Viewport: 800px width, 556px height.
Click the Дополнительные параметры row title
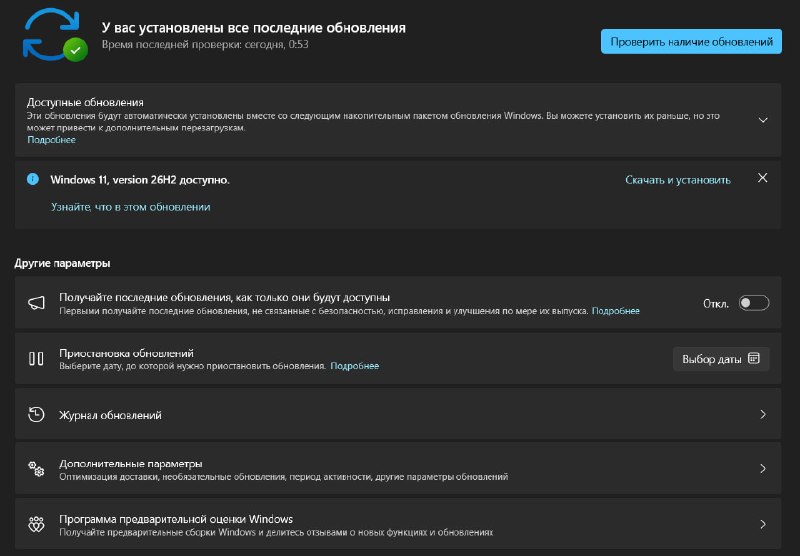click(131, 463)
